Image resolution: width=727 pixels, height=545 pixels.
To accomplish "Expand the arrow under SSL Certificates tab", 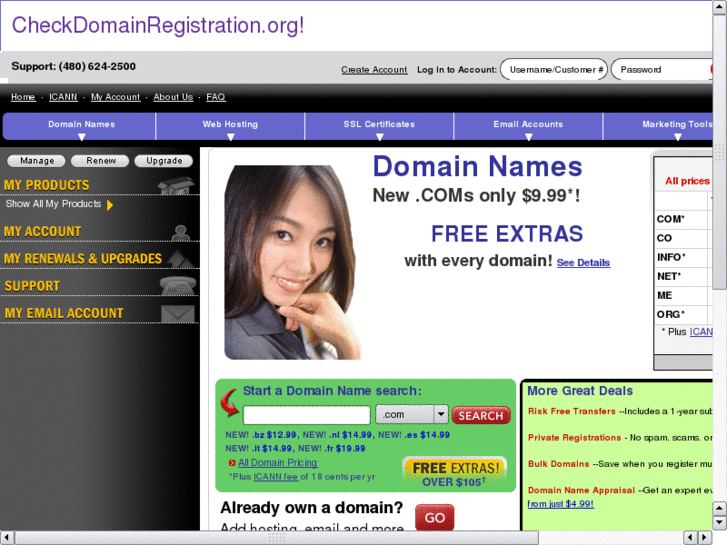I will [x=380, y=137].
